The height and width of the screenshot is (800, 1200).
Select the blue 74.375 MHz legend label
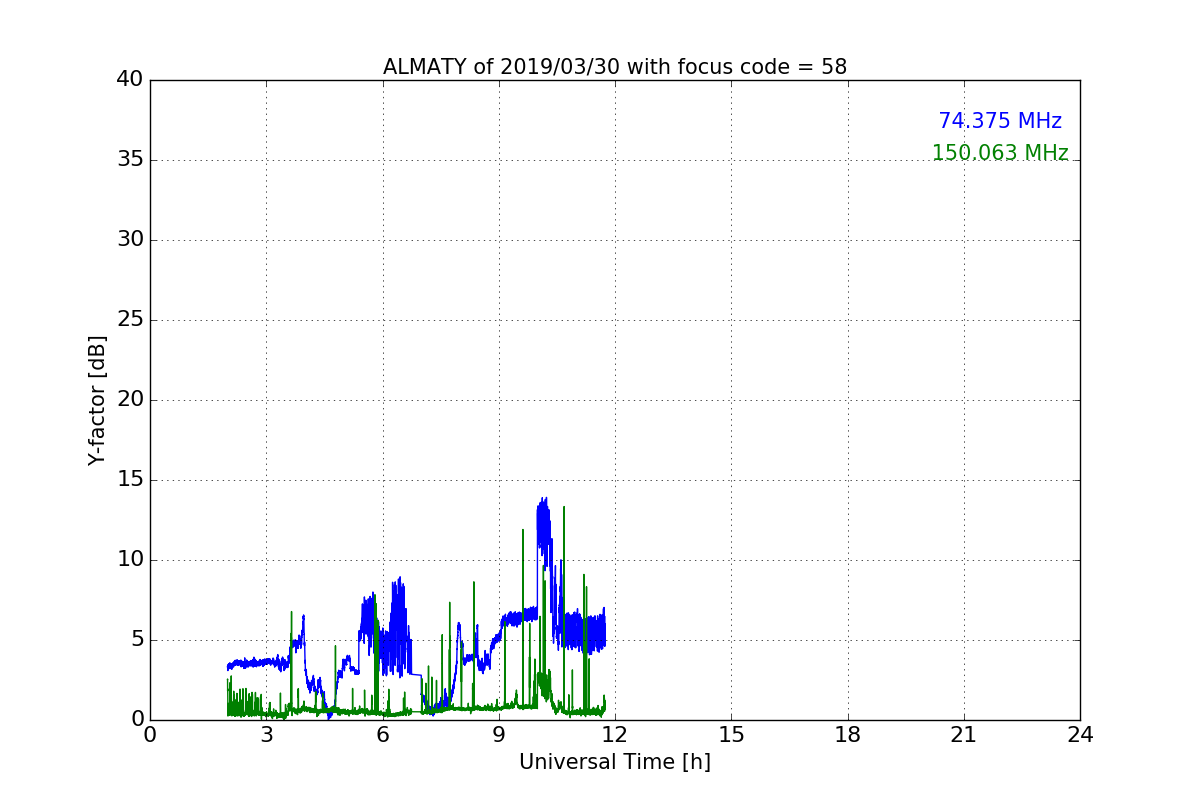[x=1000, y=121]
